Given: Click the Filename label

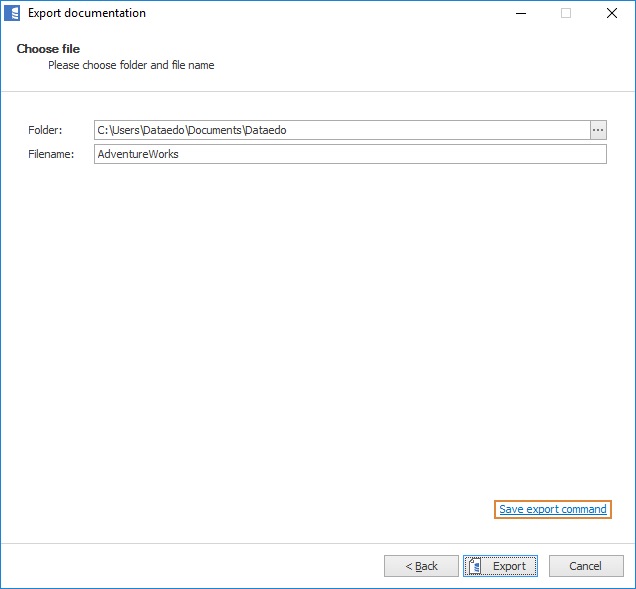Looking at the screenshot, I should point(51,154).
